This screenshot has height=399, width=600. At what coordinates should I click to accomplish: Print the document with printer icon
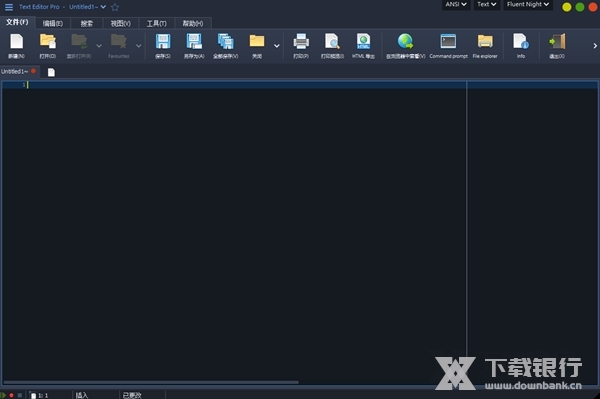(301, 41)
